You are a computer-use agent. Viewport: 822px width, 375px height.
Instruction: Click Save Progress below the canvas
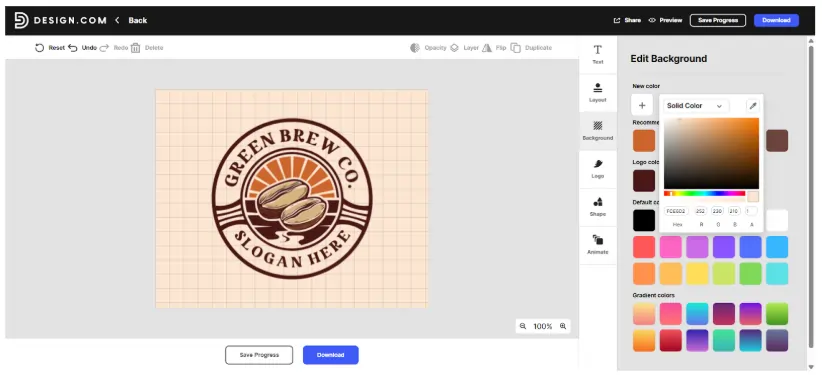pos(259,355)
